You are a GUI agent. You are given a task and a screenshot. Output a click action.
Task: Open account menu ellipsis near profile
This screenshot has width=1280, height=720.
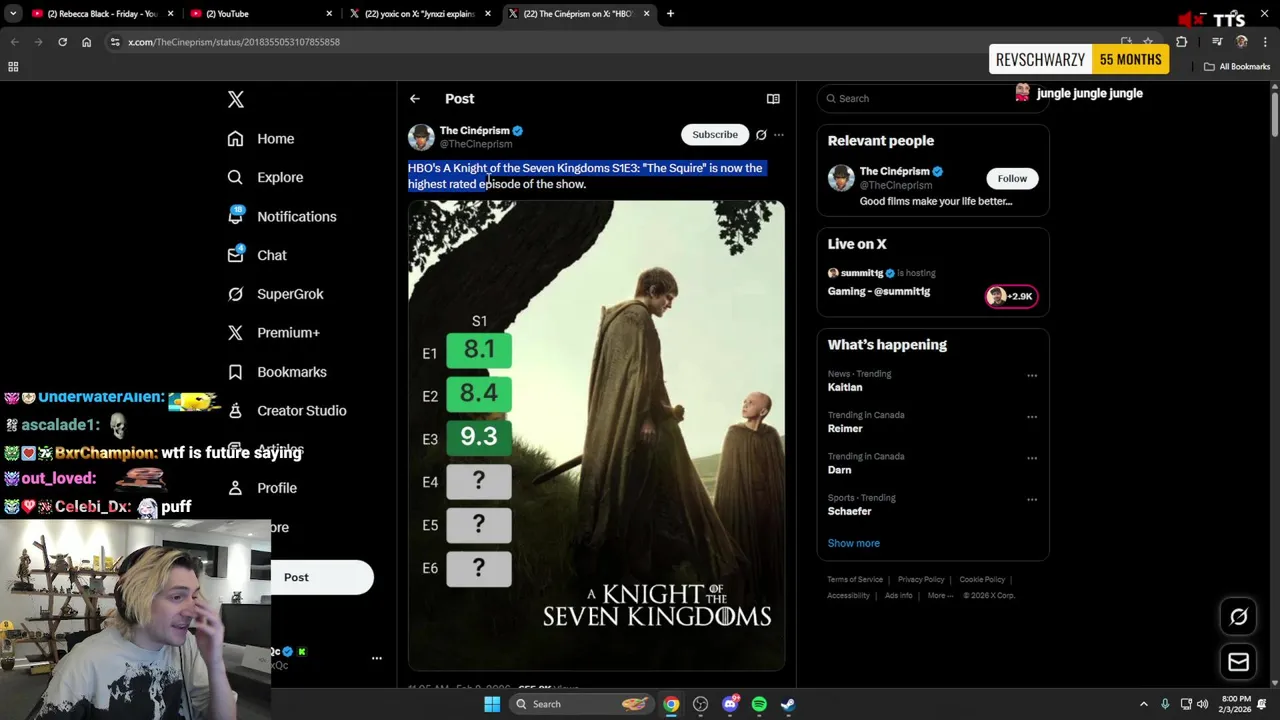(x=377, y=658)
